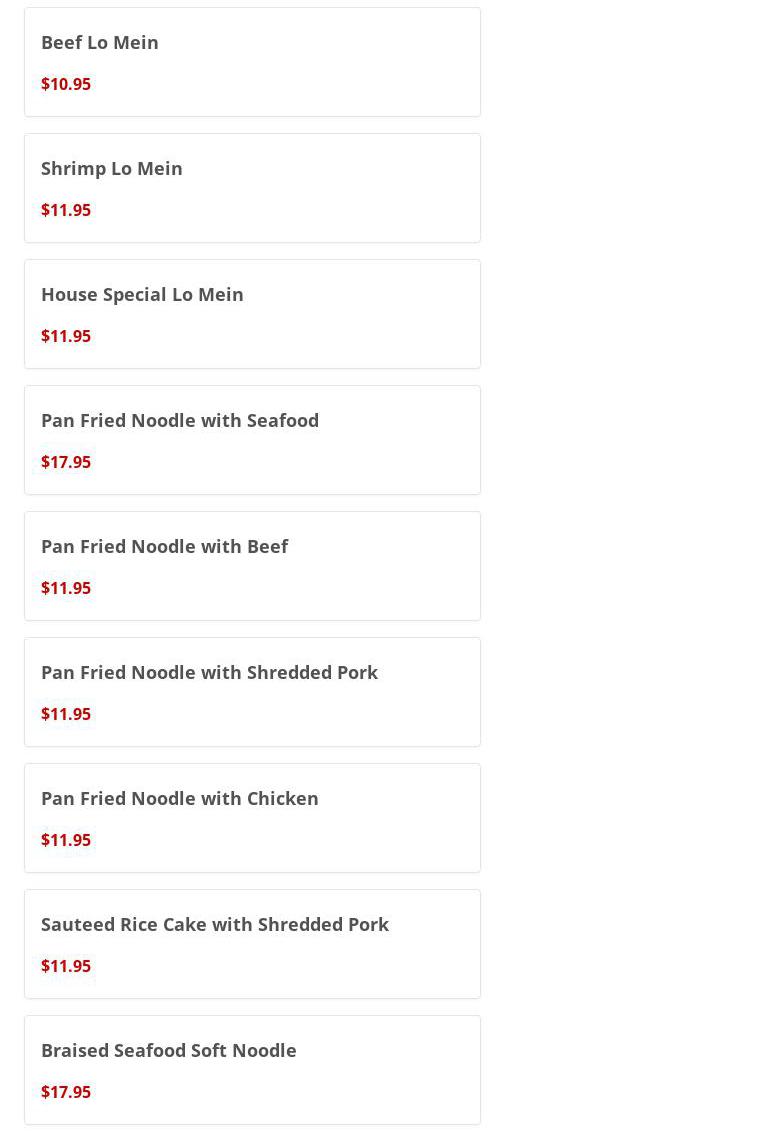Click price of Sauteed Rice Cake dish
770x1134 pixels.
click(66, 966)
